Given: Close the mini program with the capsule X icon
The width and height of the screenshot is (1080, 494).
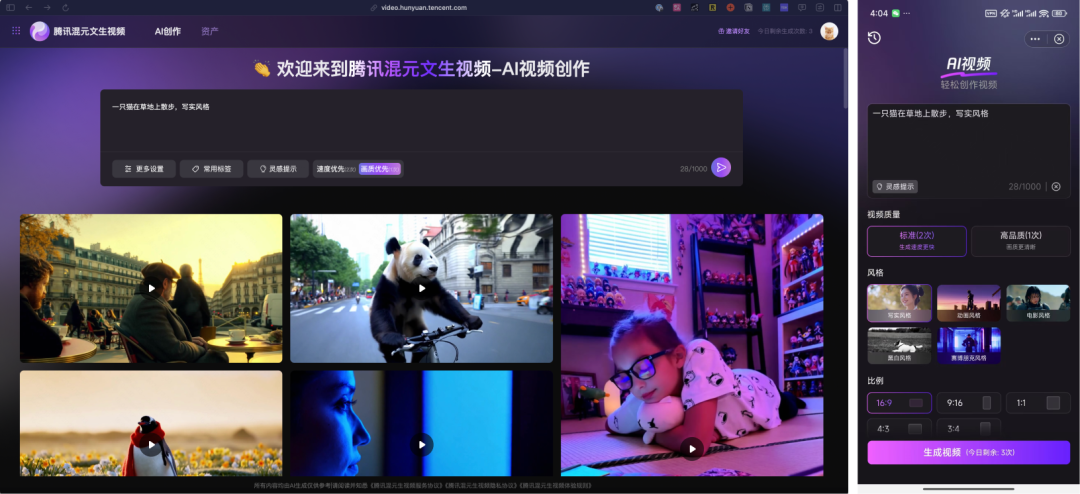Looking at the screenshot, I should [1059, 39].
